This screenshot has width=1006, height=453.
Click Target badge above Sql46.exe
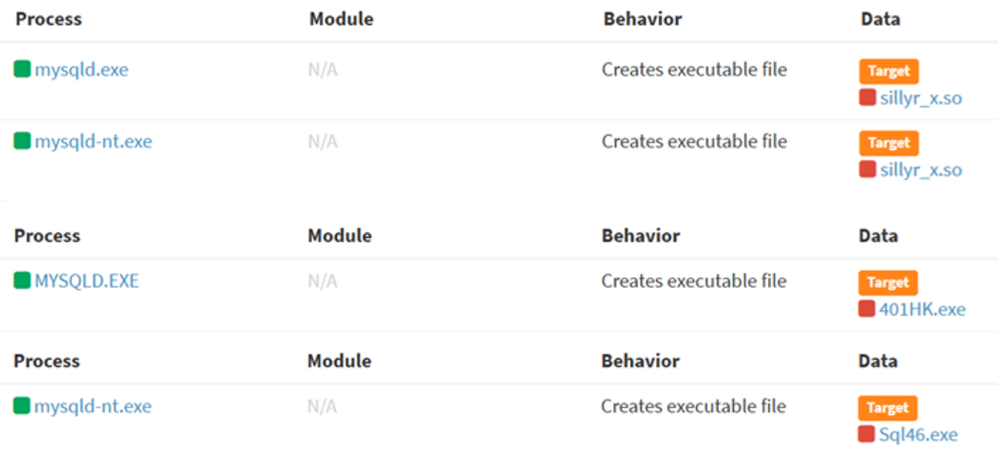tap(888, 408)
